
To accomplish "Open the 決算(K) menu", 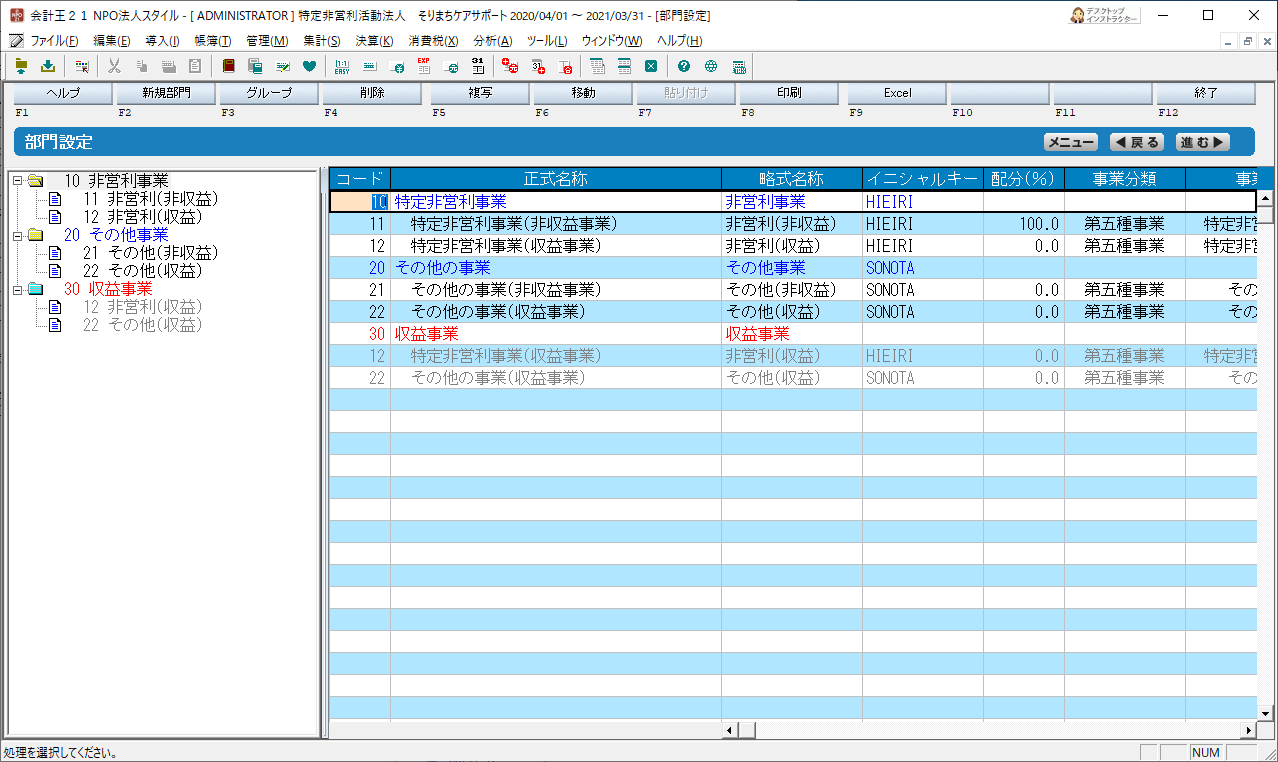I will click(x=374, y=41).
